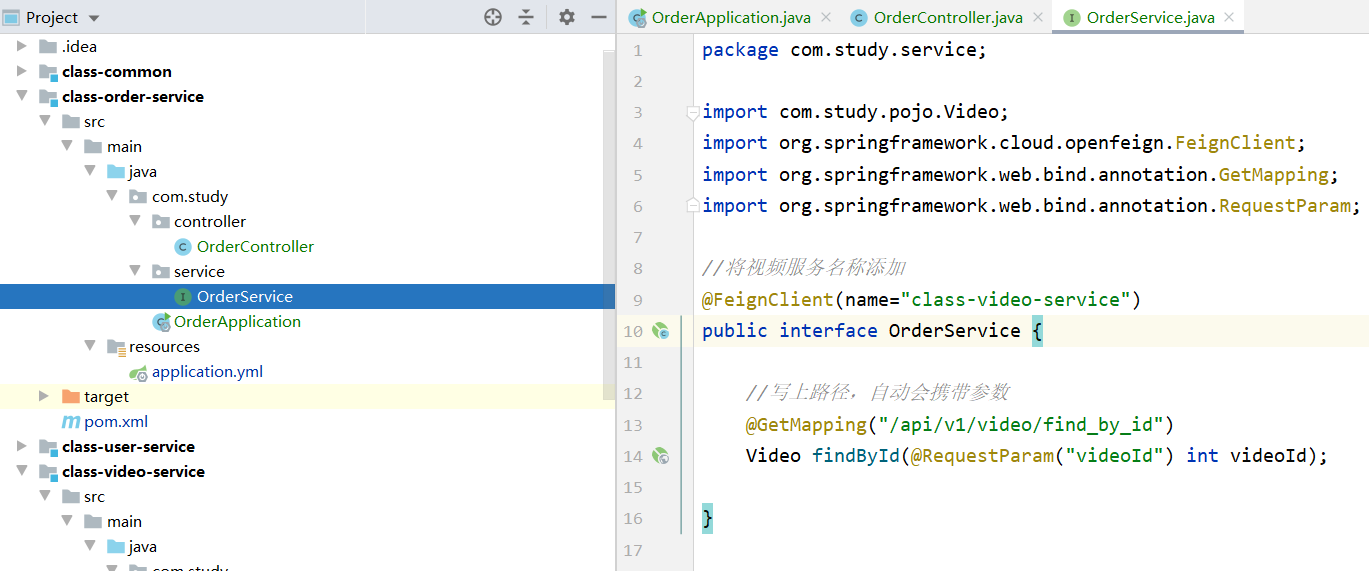Click FeignClient in import line 4

[x=1234, y=142]
